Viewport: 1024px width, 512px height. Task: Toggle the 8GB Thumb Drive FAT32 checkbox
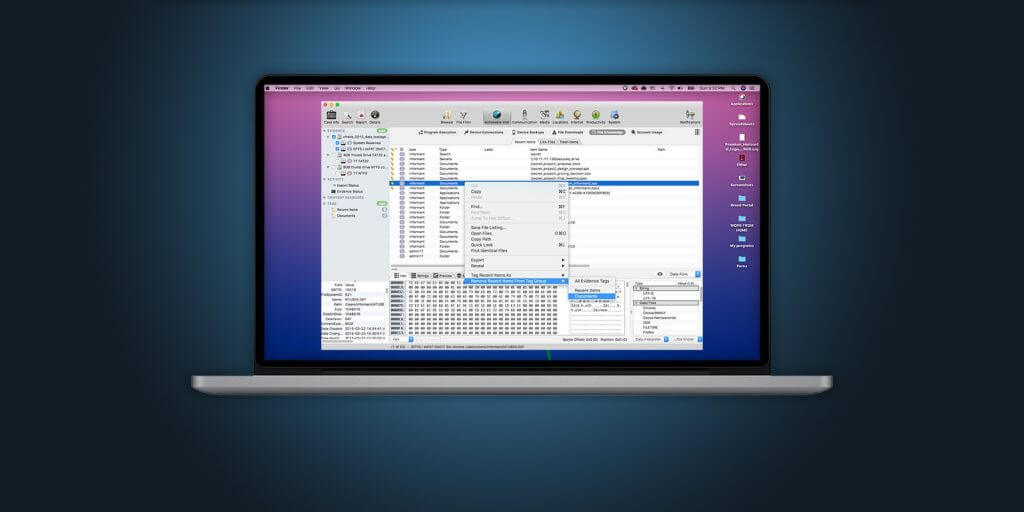point(335,155)
